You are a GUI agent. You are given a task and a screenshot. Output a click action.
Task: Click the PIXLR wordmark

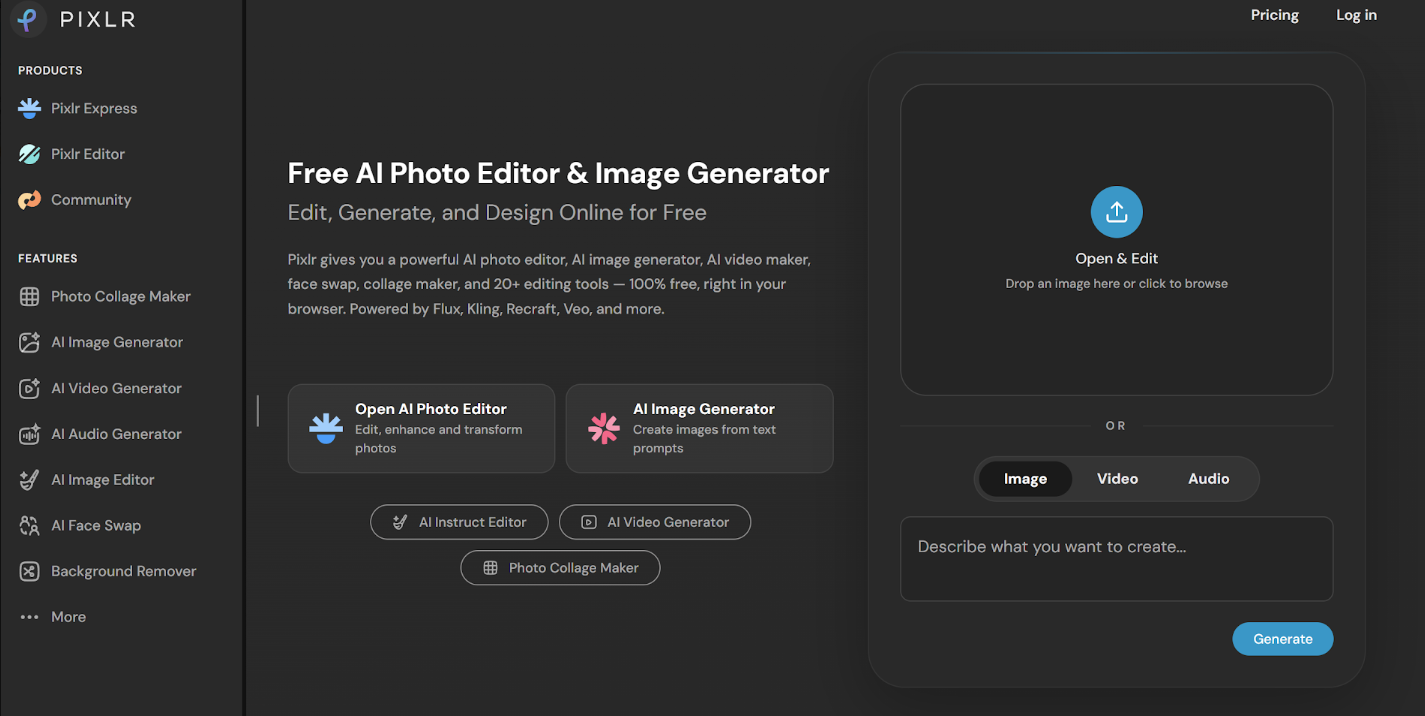97,20
